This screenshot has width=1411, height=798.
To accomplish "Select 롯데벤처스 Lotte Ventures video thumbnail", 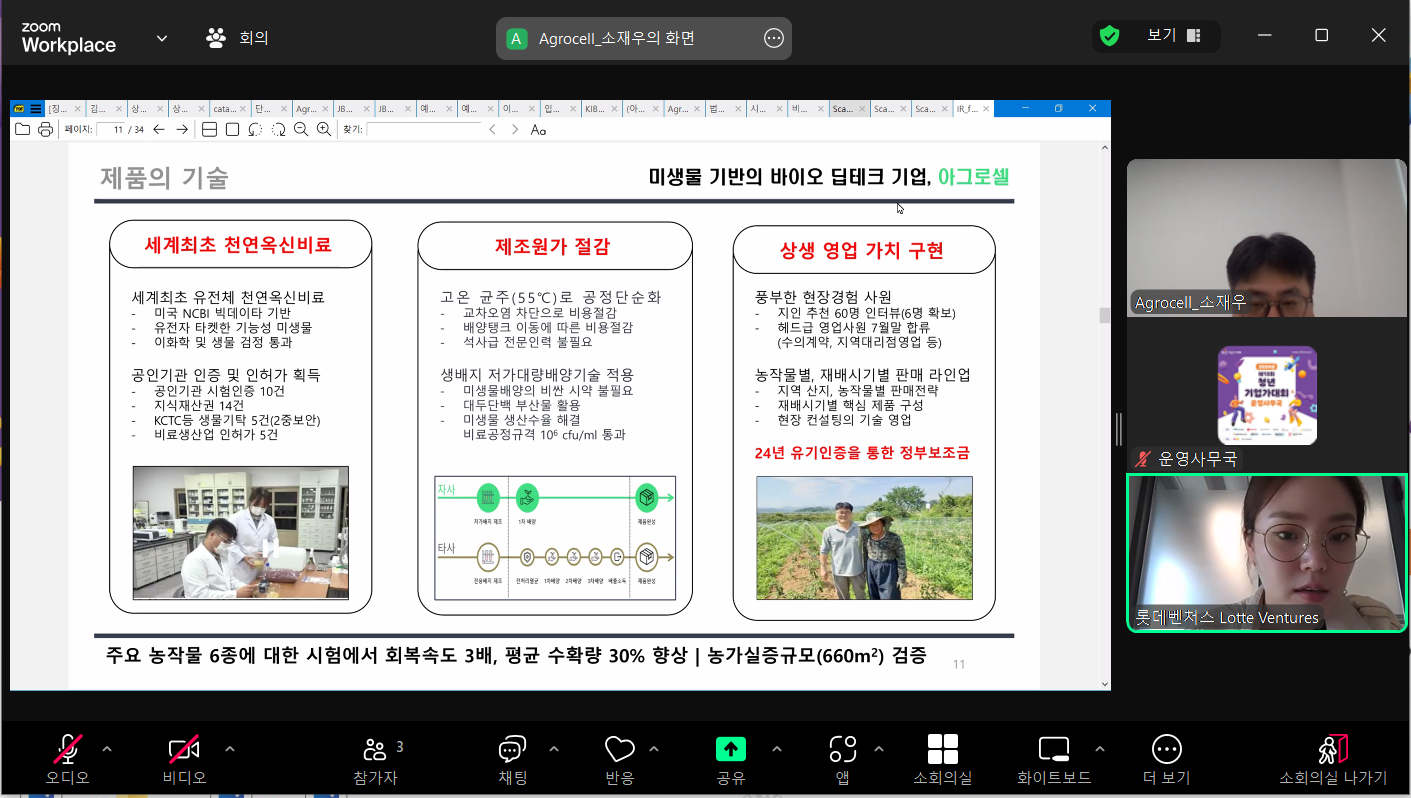I will click(1266, 553).
